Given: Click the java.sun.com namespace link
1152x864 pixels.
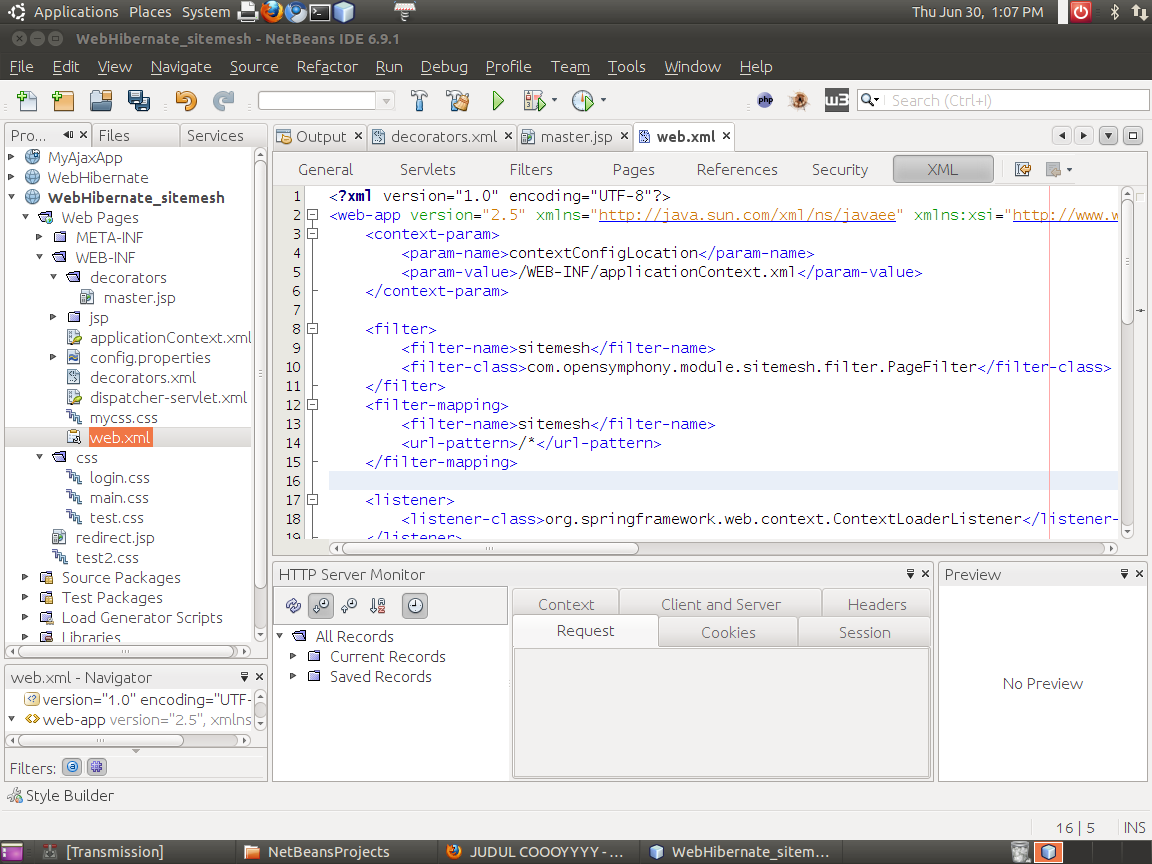Looking at the screenshot, I should tap(747, 215).
